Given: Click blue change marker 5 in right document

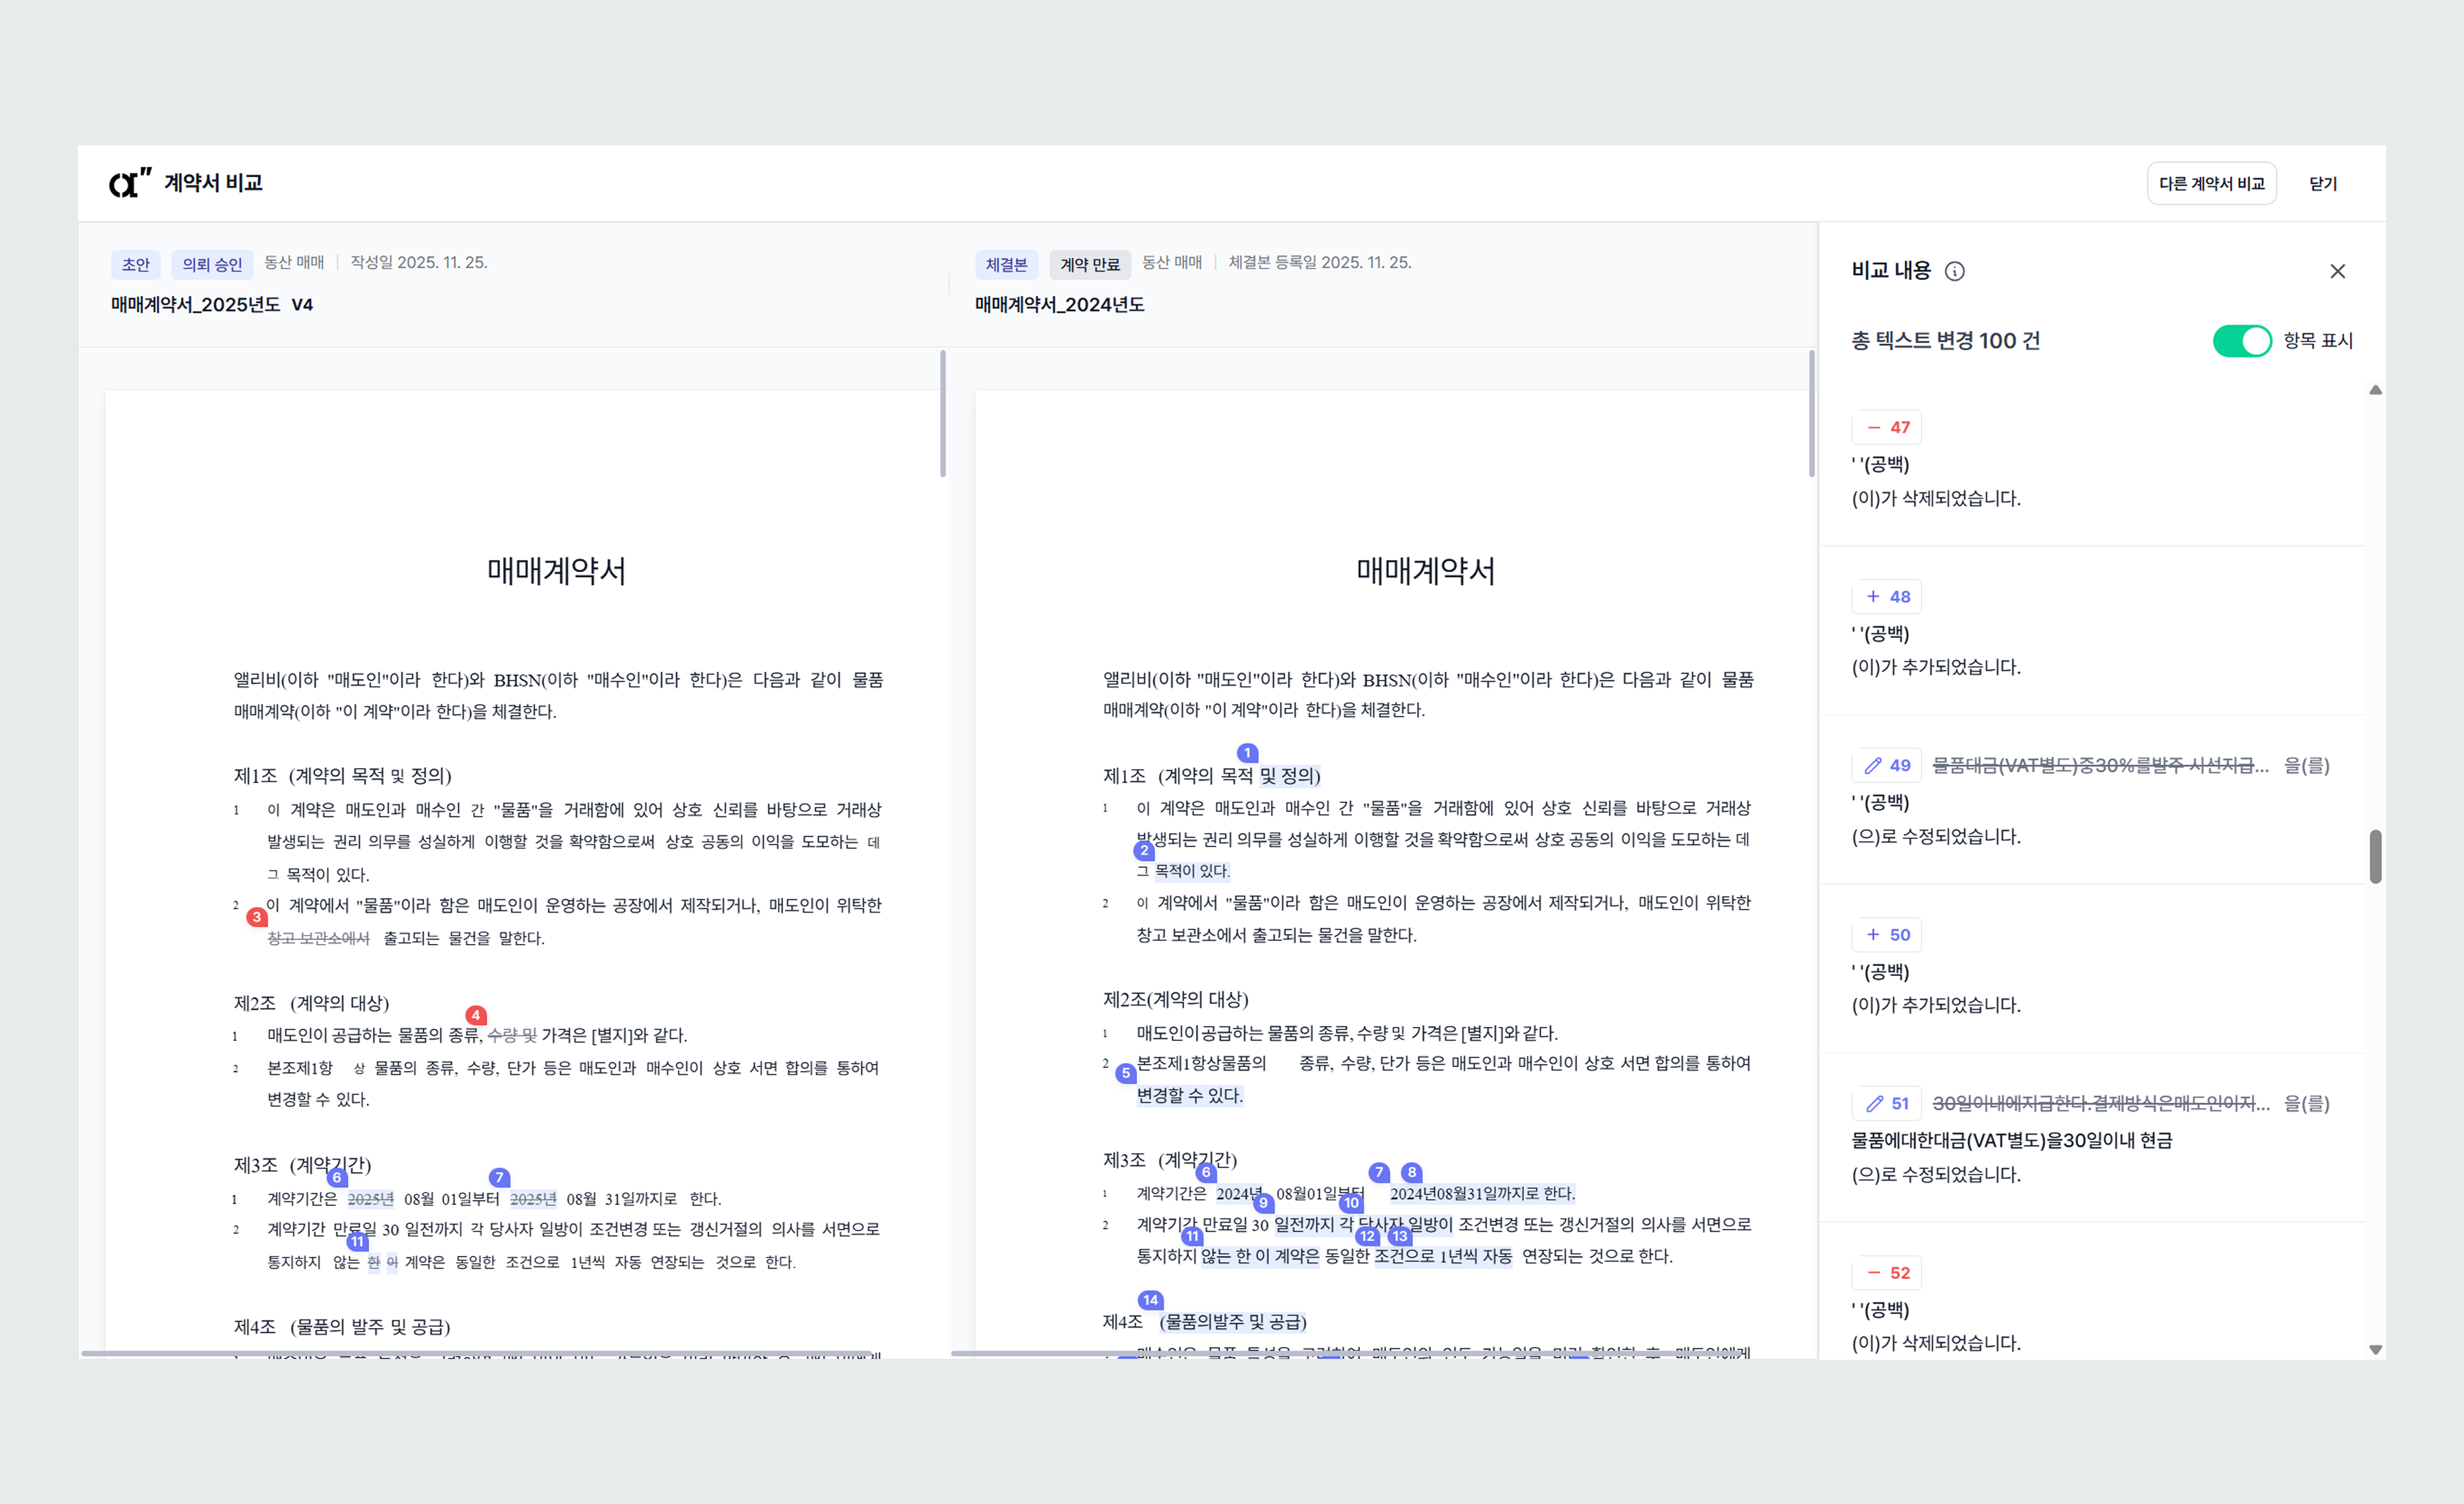Looking at the screenshot, I should 1126,1073.
